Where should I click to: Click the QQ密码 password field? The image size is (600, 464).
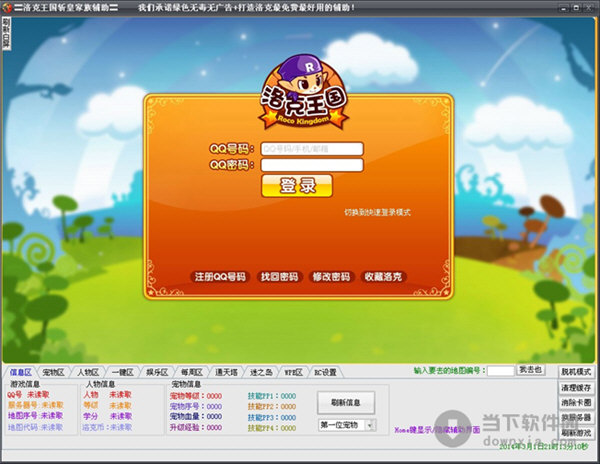[x=312, y=165]
